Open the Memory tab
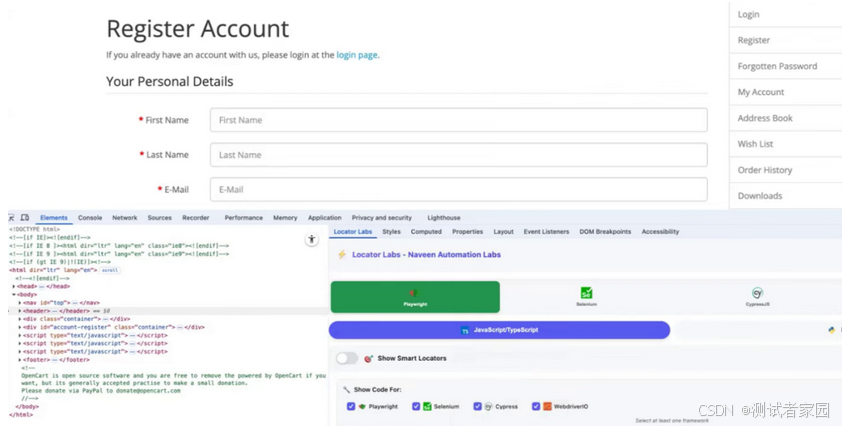Image resolution: width=842 pixels, height=426 pixels. click(x=285, y=218)
